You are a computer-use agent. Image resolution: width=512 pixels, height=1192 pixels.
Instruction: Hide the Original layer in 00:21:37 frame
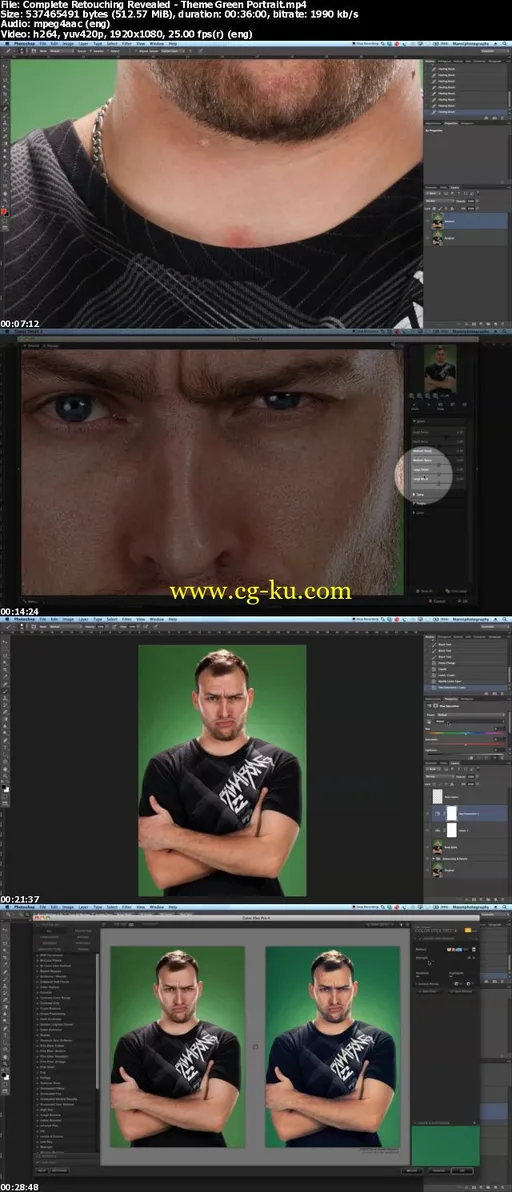pyautogui.click(x=427, y=870)
